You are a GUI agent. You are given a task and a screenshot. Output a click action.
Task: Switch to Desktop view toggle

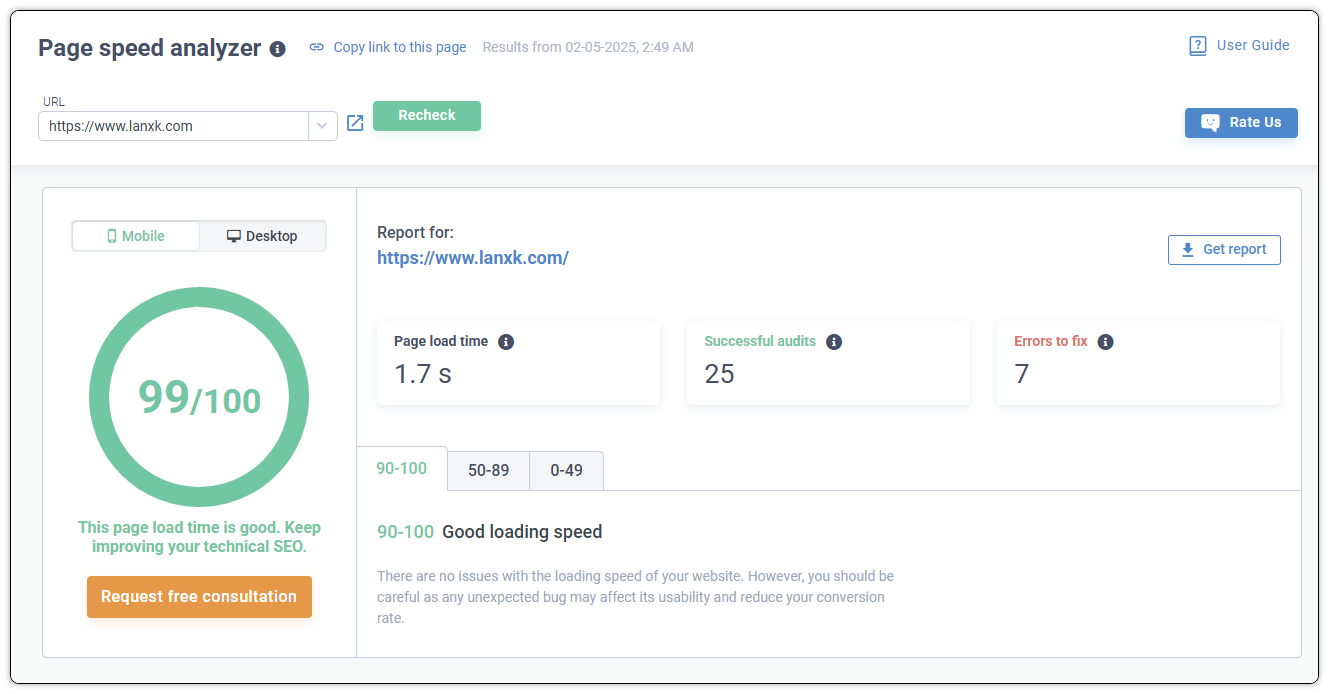[262, 236]
